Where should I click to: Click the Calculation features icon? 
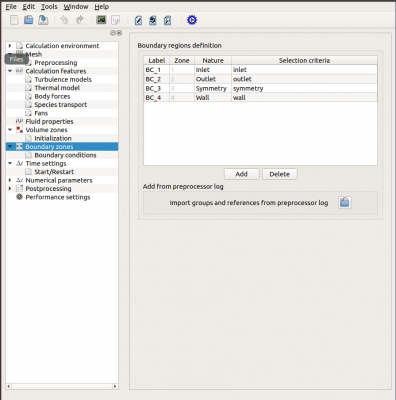[x=20, y=71]
